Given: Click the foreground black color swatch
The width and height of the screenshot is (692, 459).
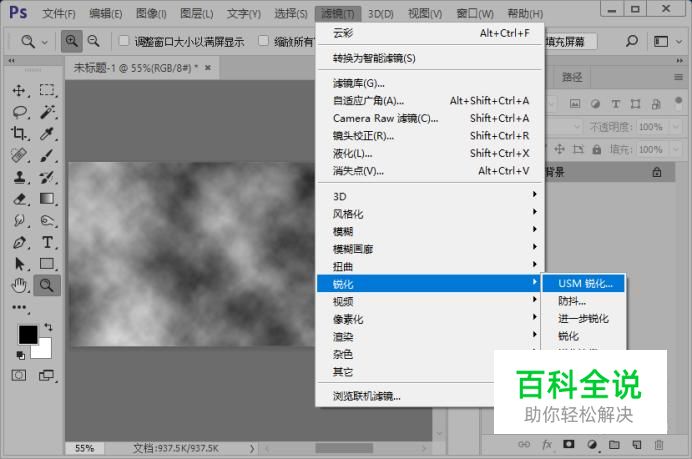Looking at the screenshot, I should (27, 335).
